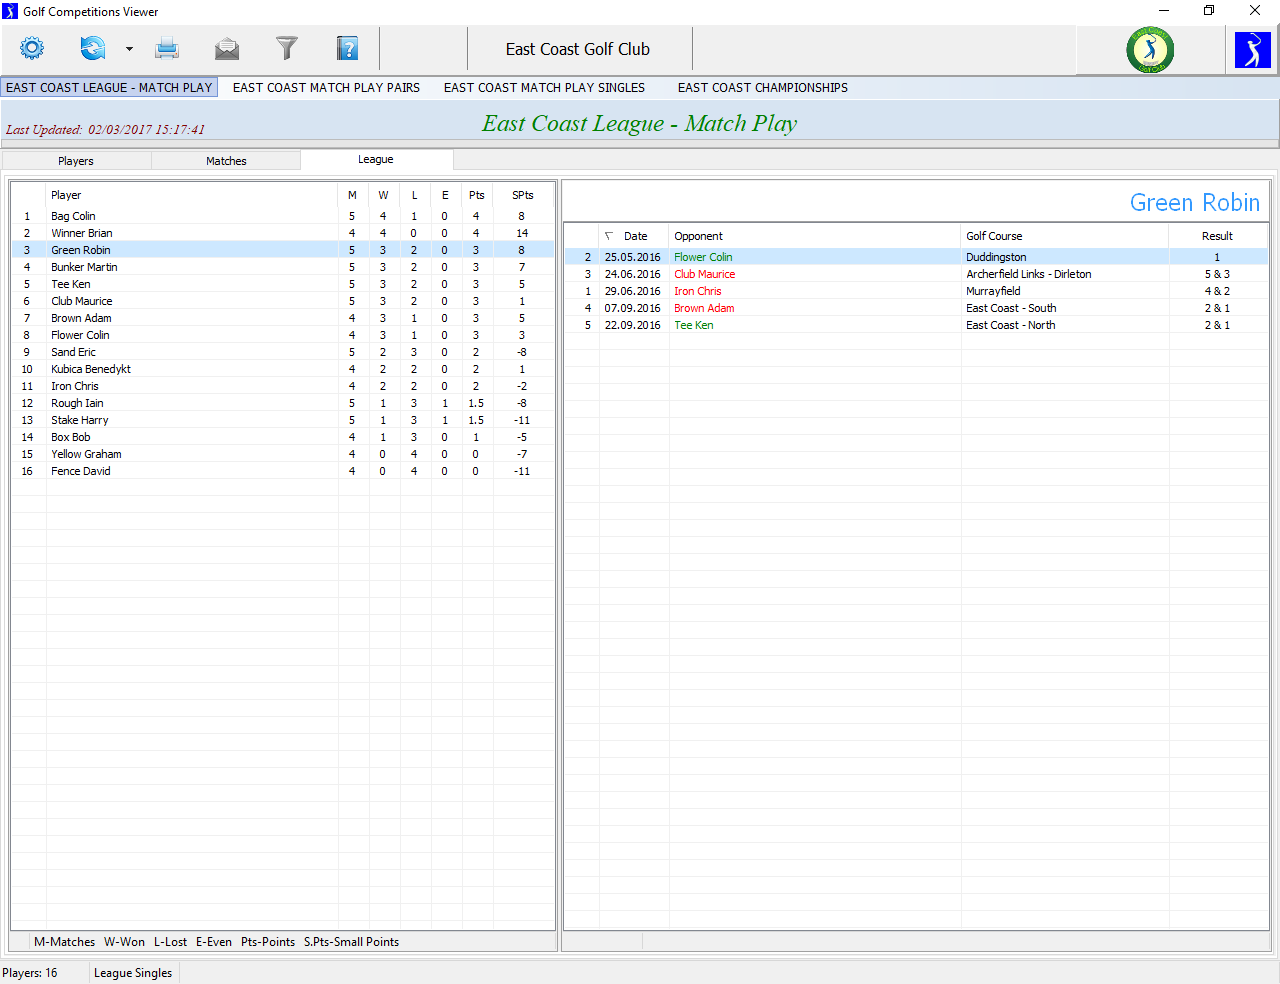This screenshot has height=984, width=1280.
Task: Click the Murrayfield course cell
Action: click(993, 291)
